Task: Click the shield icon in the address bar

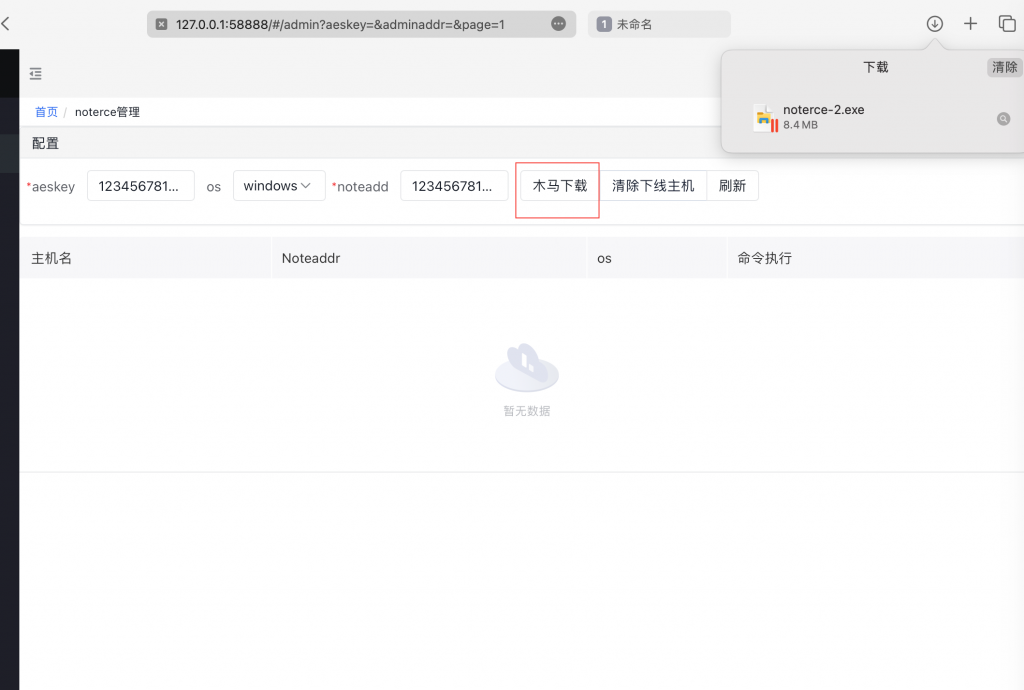Action: click(x=162, y=23)
